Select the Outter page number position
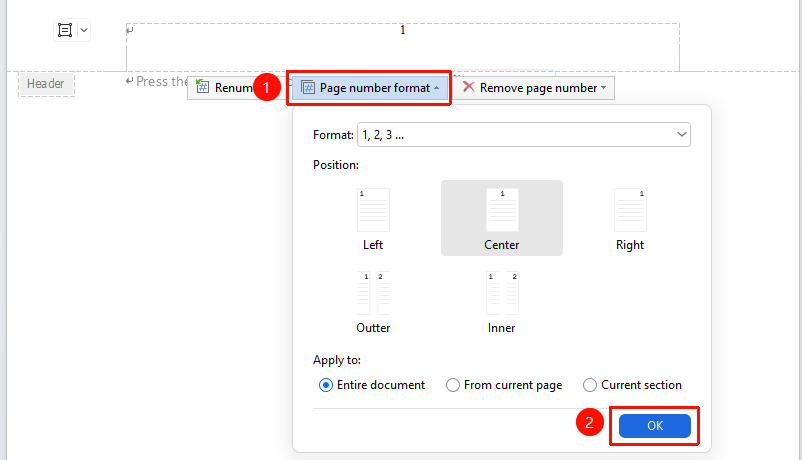 [x=373, y=302]
